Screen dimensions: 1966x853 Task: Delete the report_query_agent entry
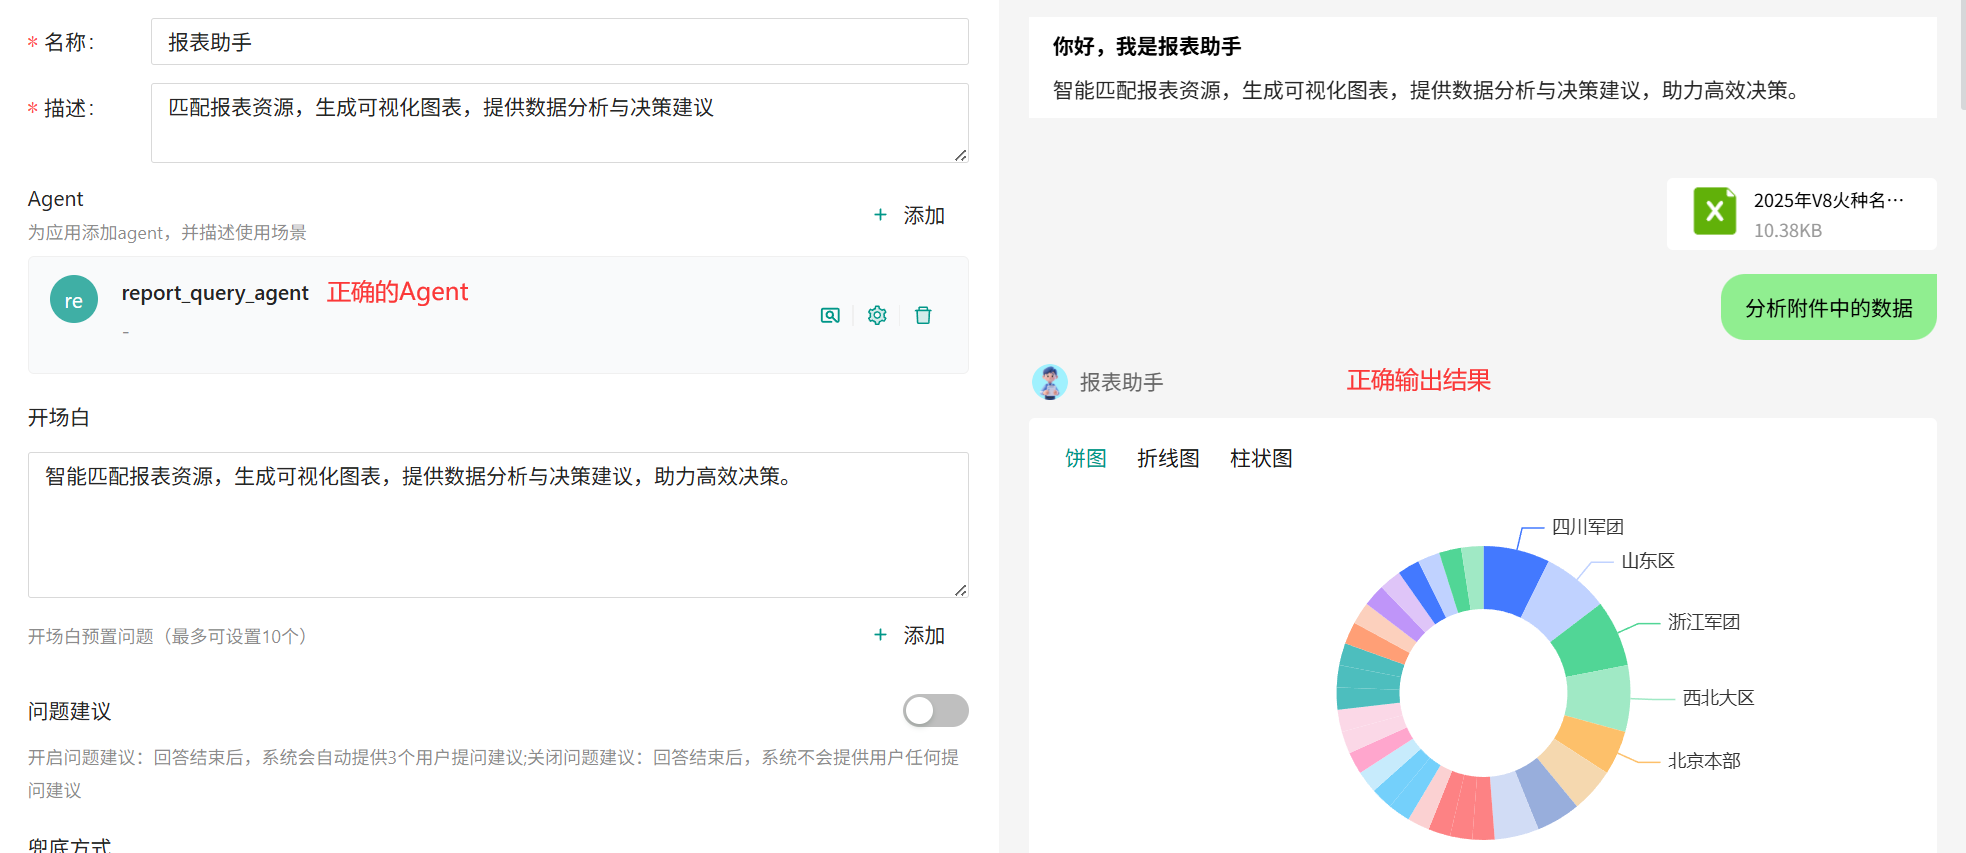coord(923,316)
